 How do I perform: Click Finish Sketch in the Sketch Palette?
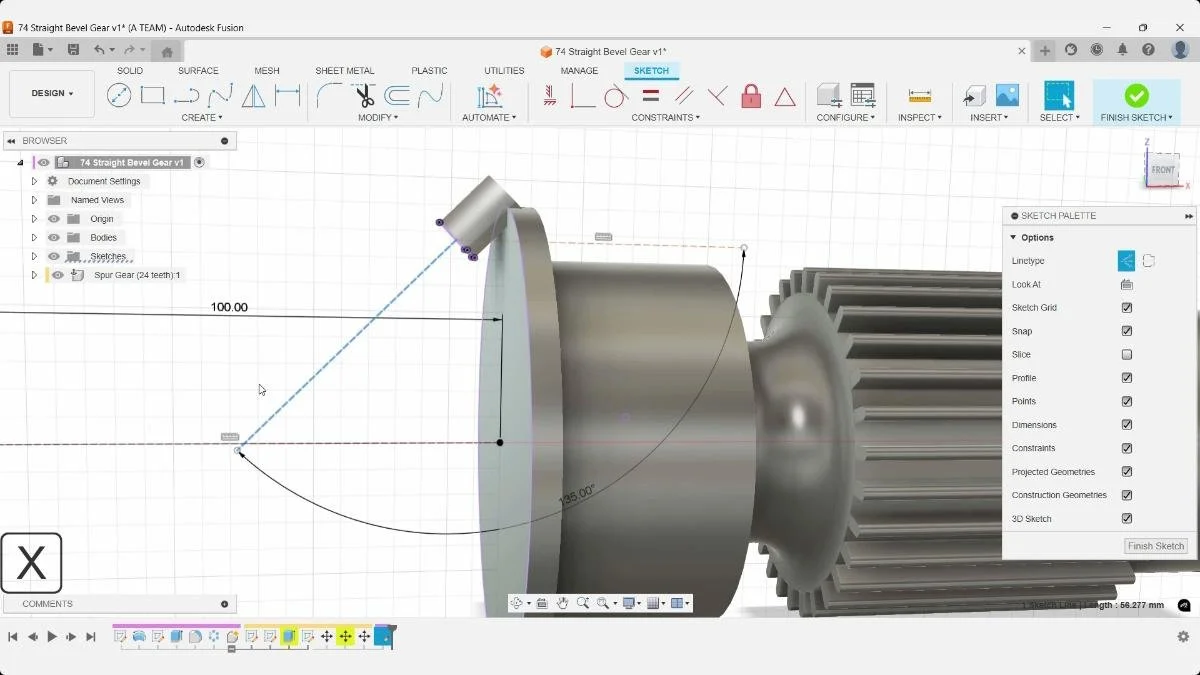tap(1156, 546)
